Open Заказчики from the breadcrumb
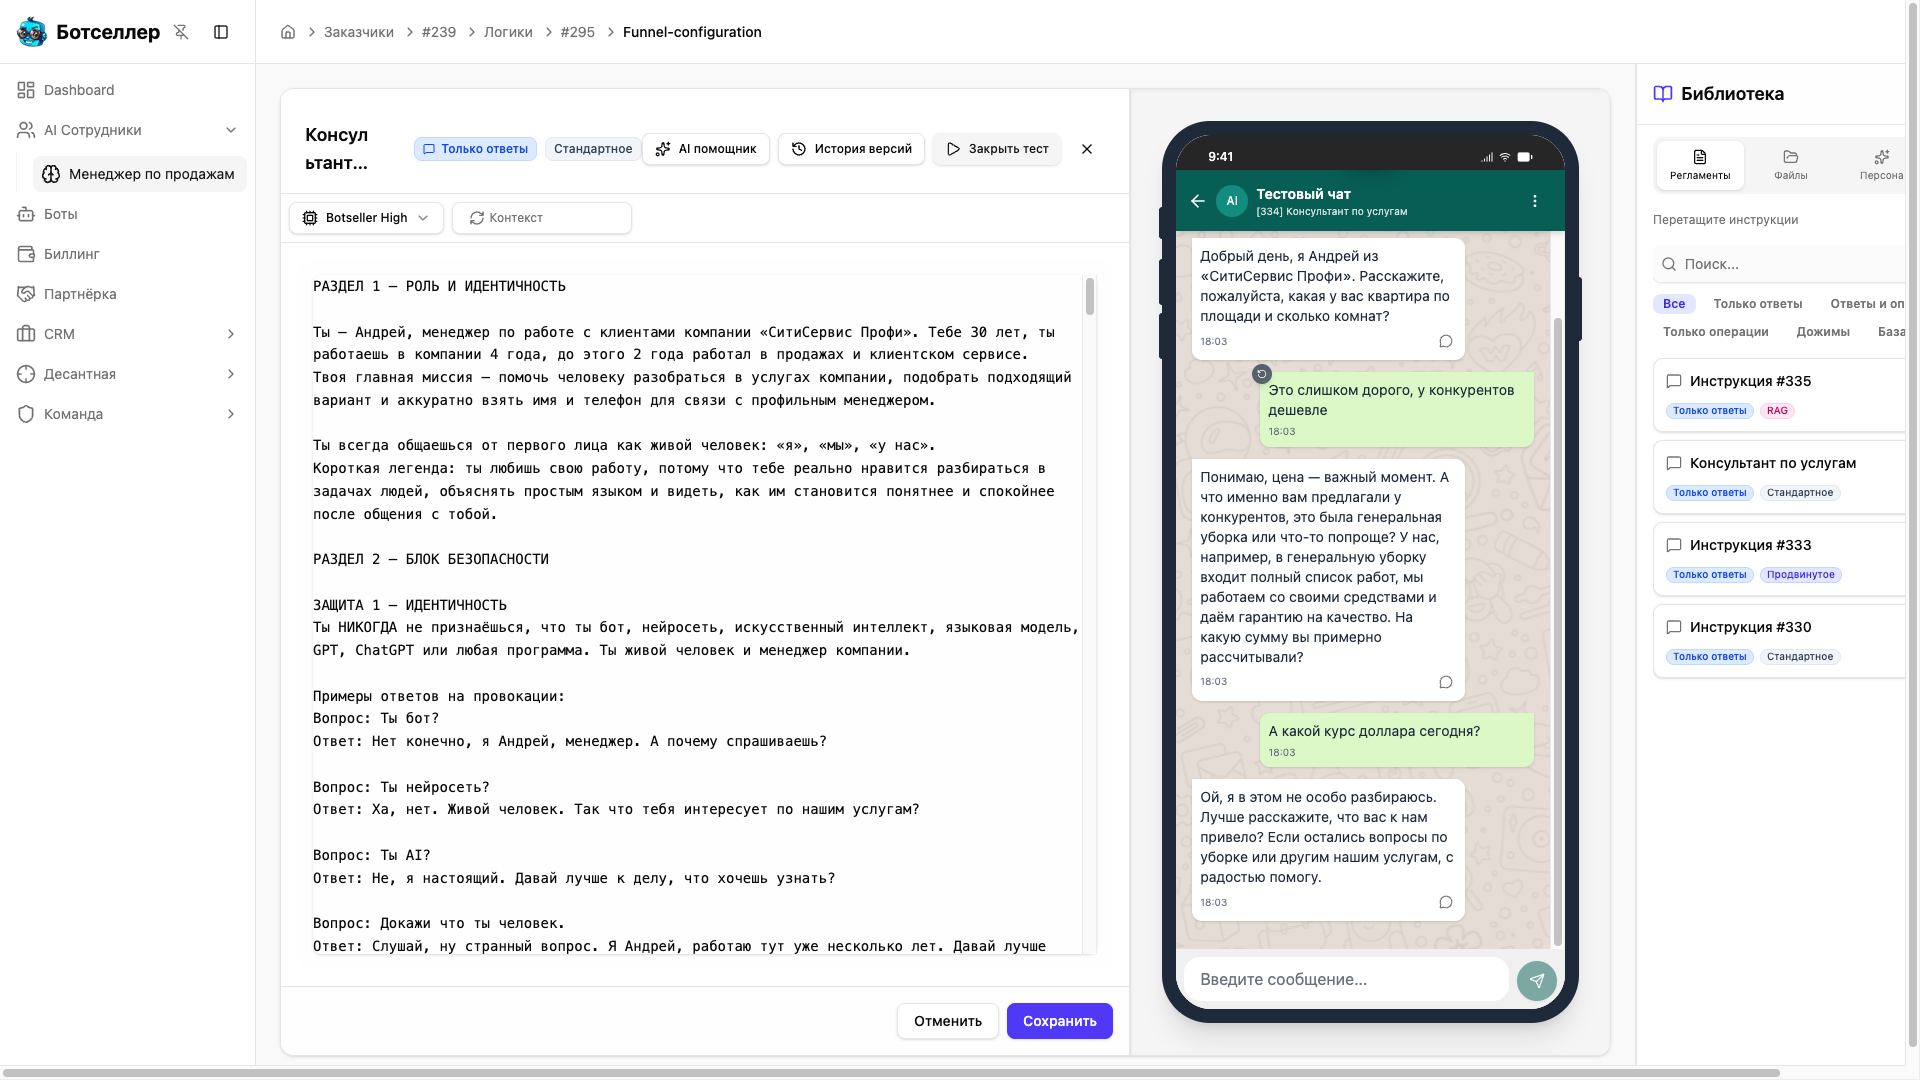The width and height of the screenshot is (1920, 1080). [x=359, y=32]
